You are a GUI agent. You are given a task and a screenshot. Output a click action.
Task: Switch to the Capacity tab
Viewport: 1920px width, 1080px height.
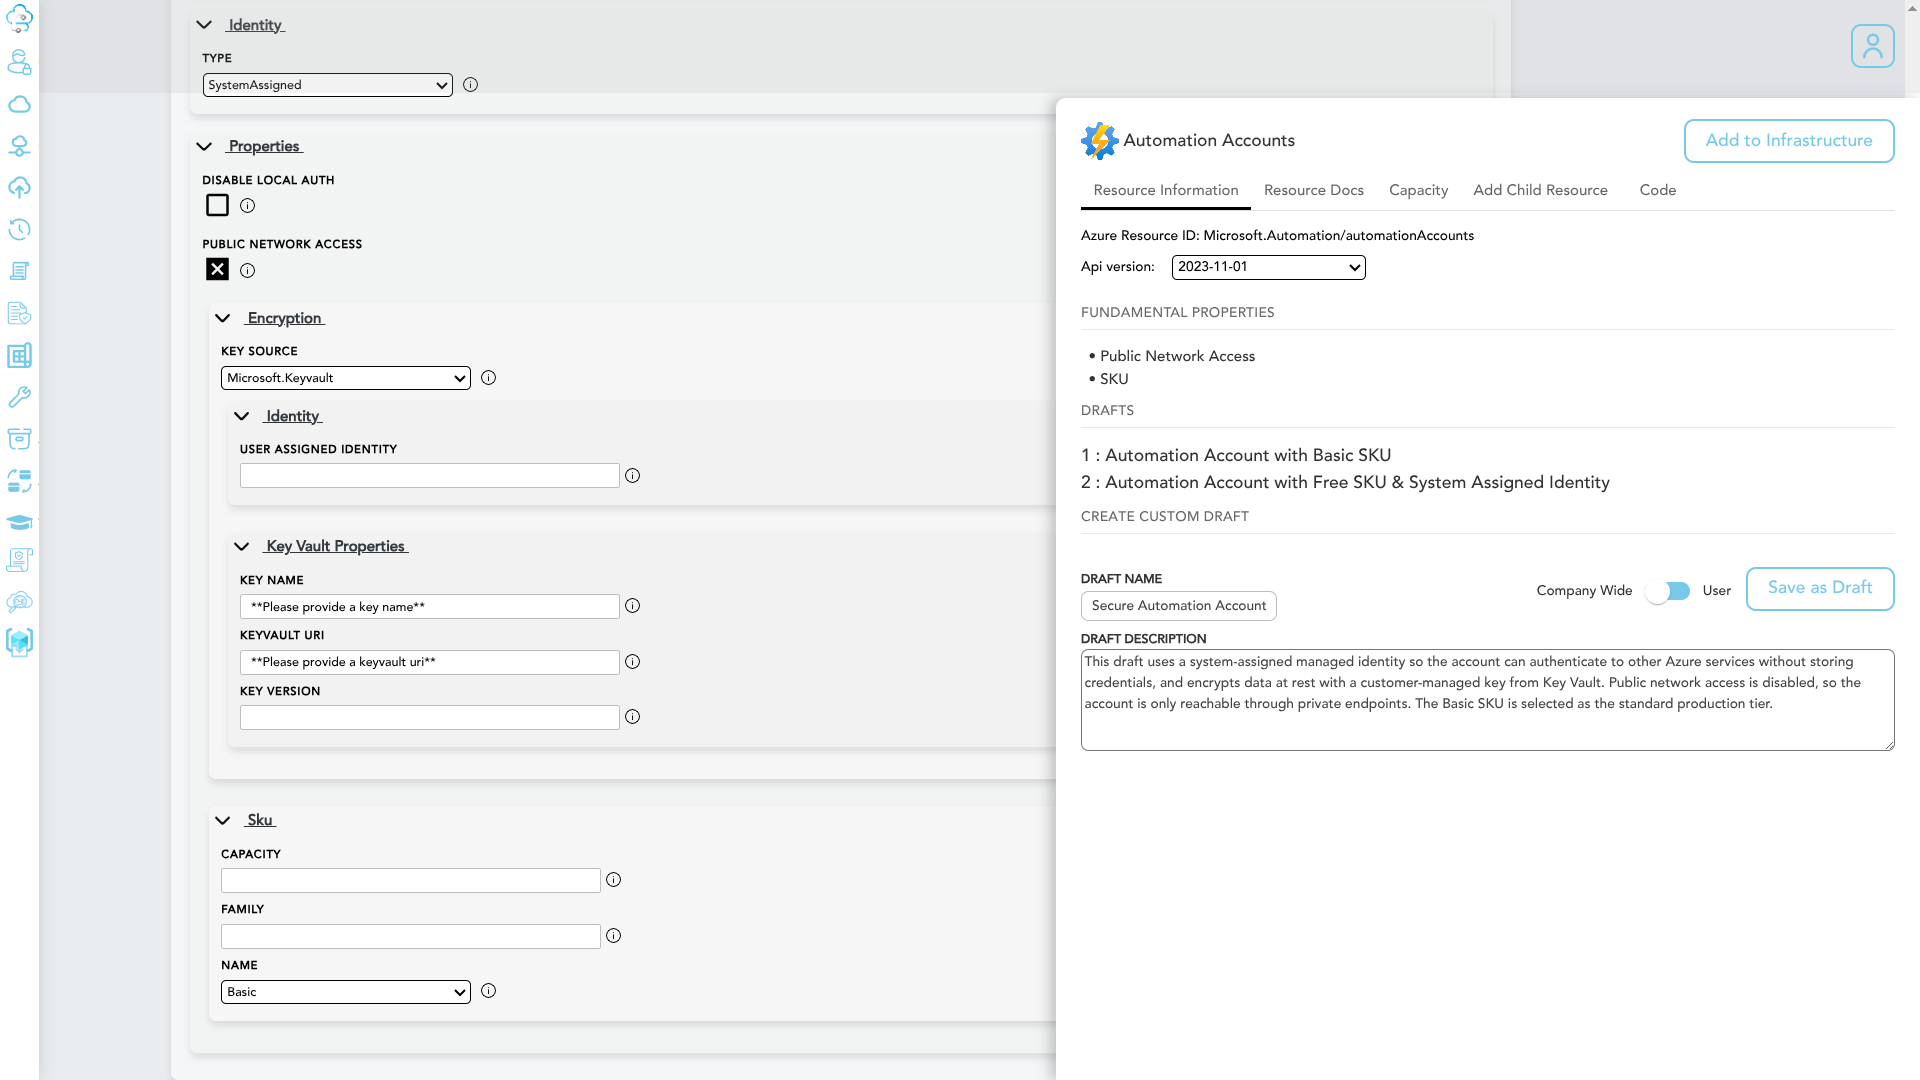pos(1418,190)
